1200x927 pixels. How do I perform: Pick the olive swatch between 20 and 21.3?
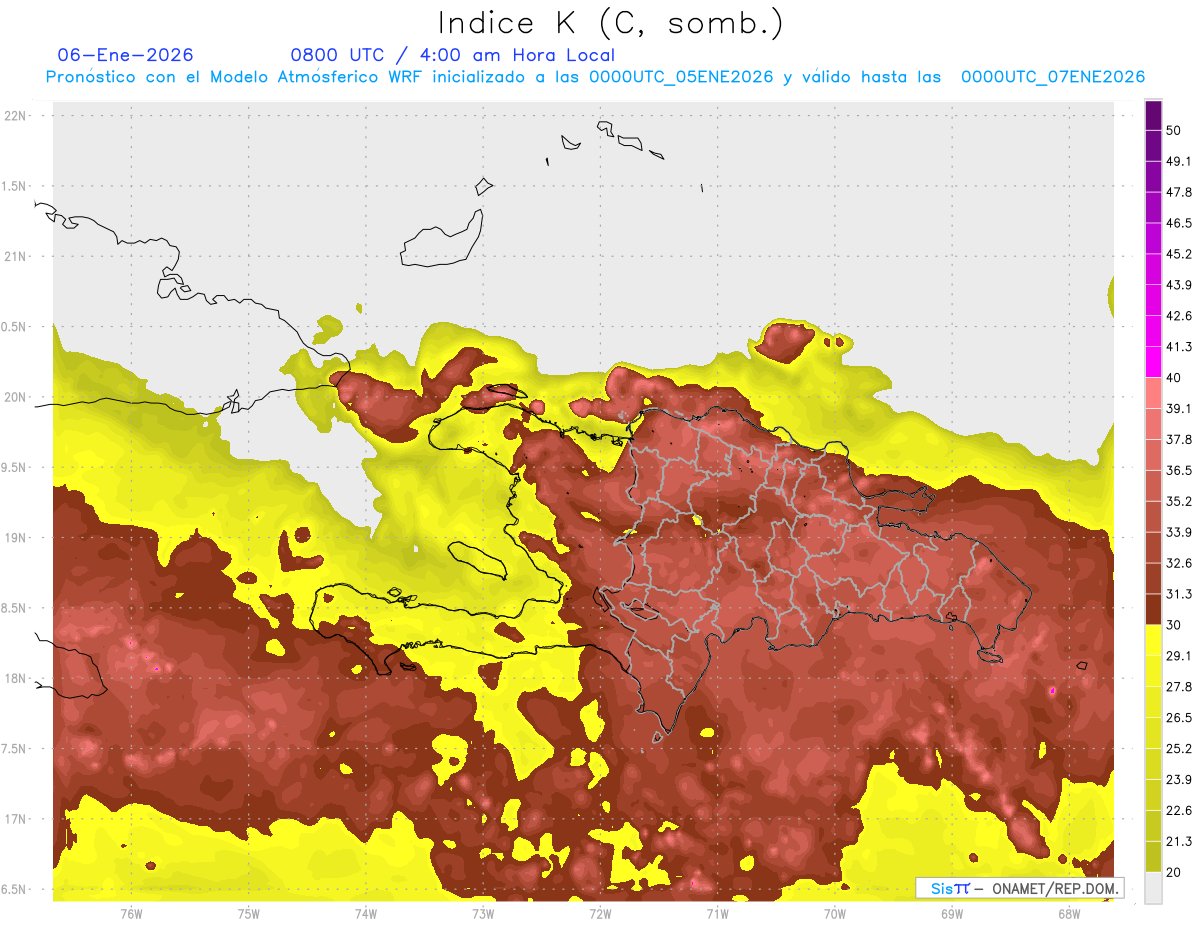click(x=1153, y=857)
